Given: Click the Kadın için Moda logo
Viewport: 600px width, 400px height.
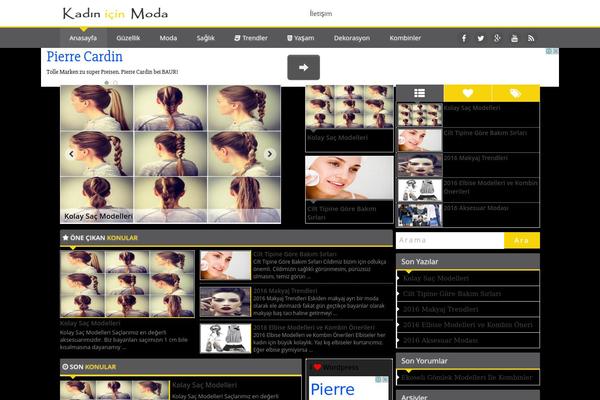Looking at the screenshot, I should coord(115,14).
